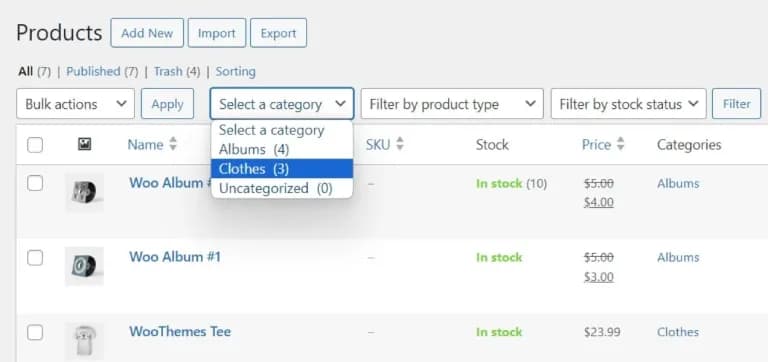
Task: Open WooThemes Tee product link
Action: tap(180, 332)
